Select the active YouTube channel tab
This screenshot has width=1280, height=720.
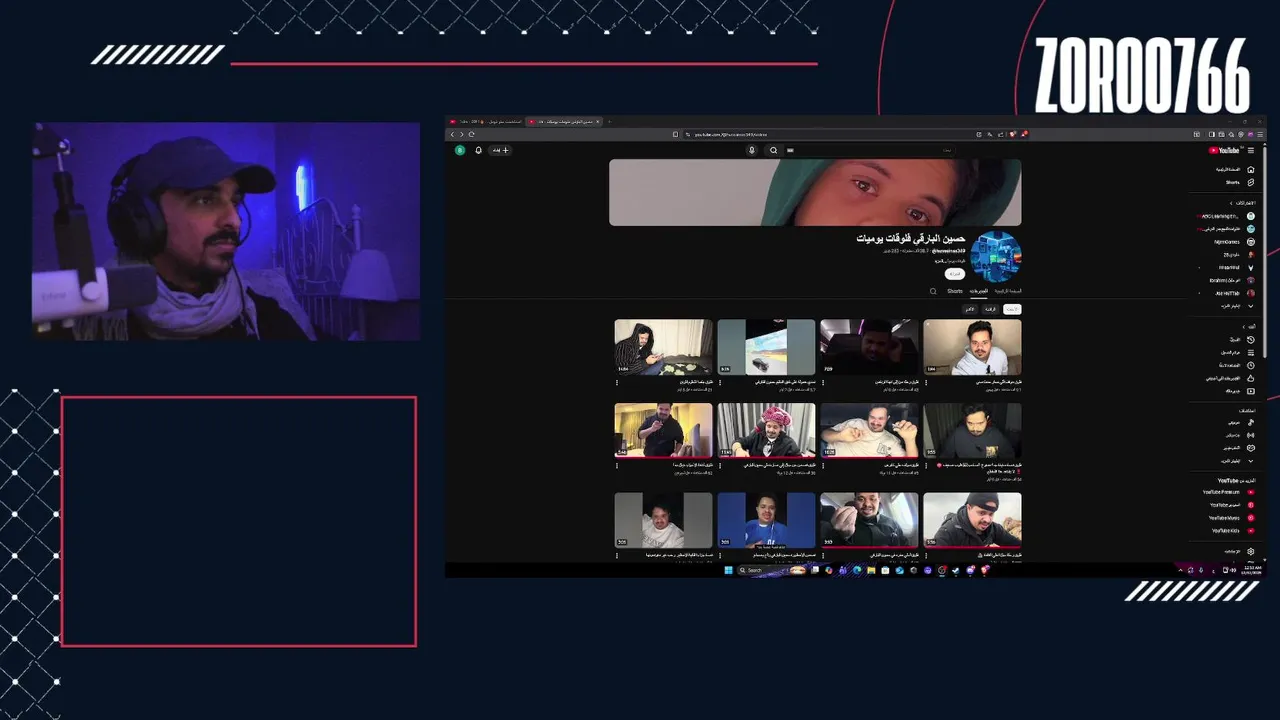coord(564,122)
